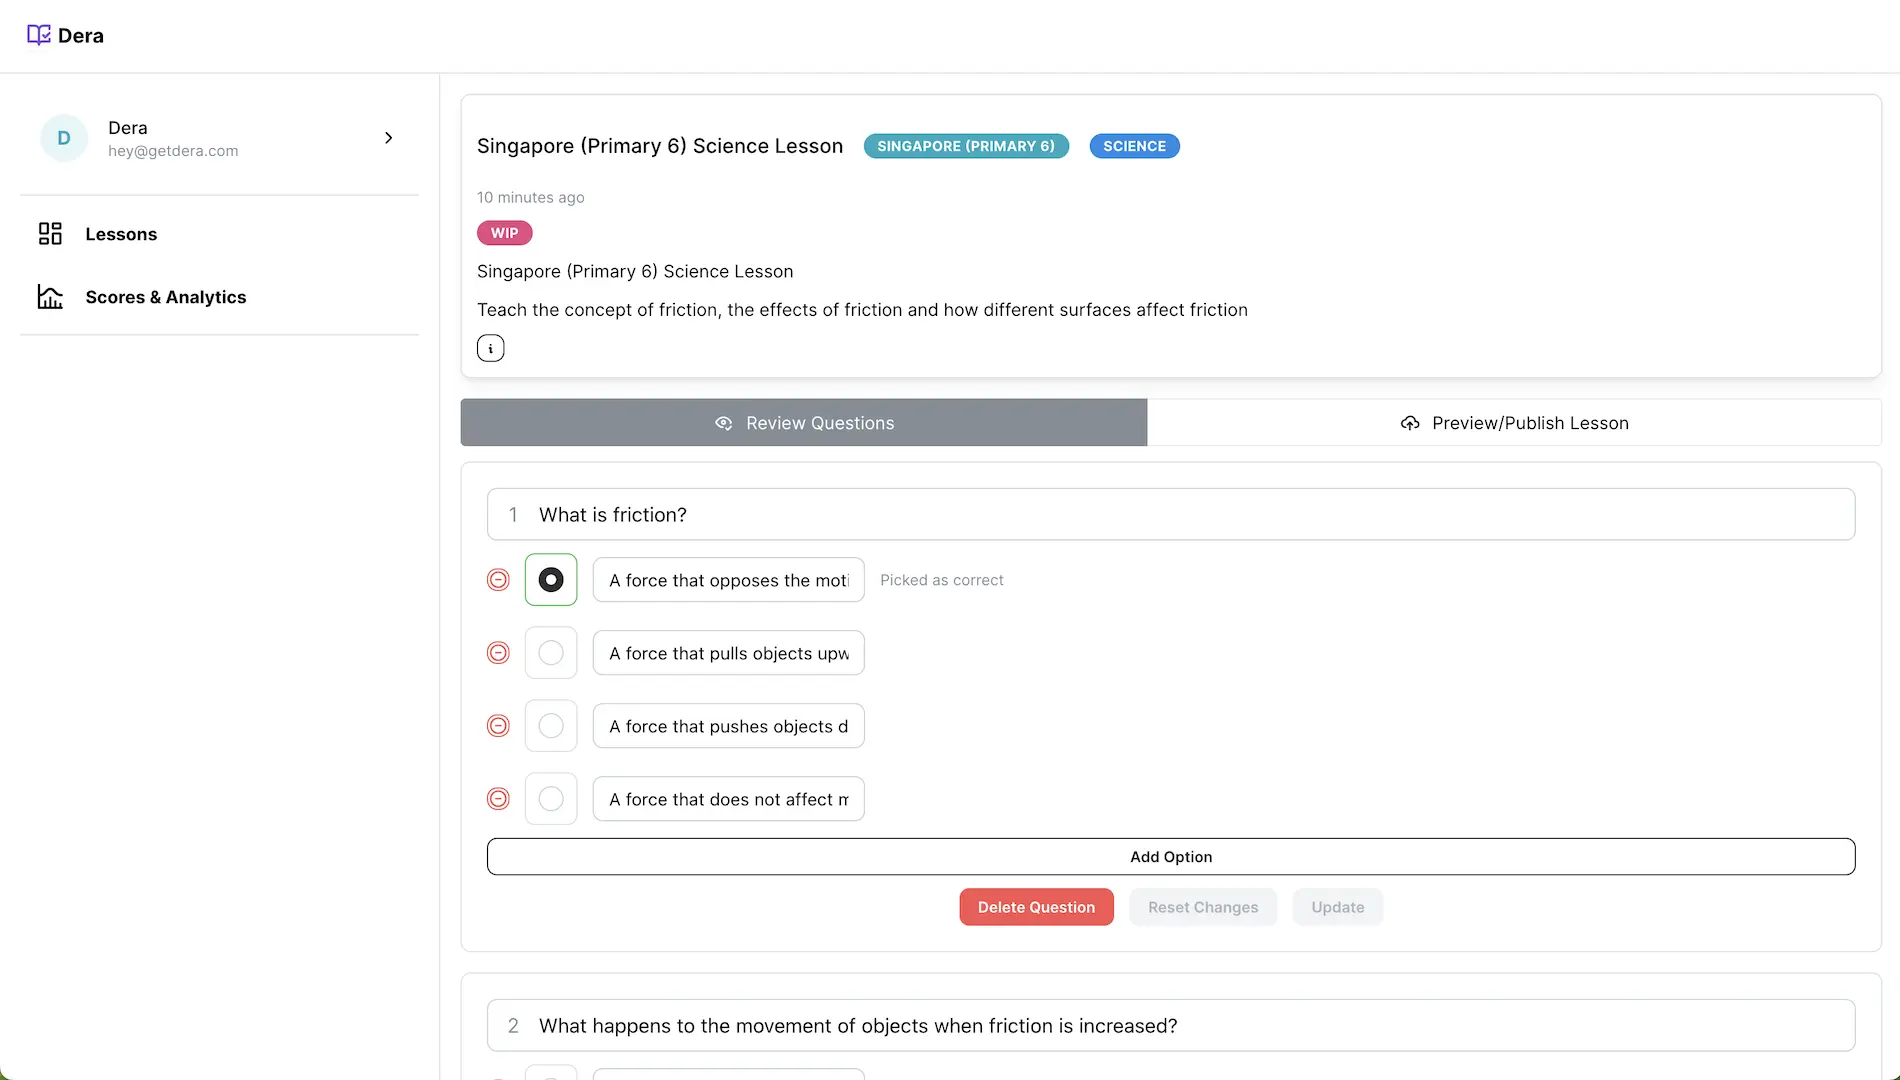Click the red Delete Question button
1900x1080 pixels.
coord(1036,907)
